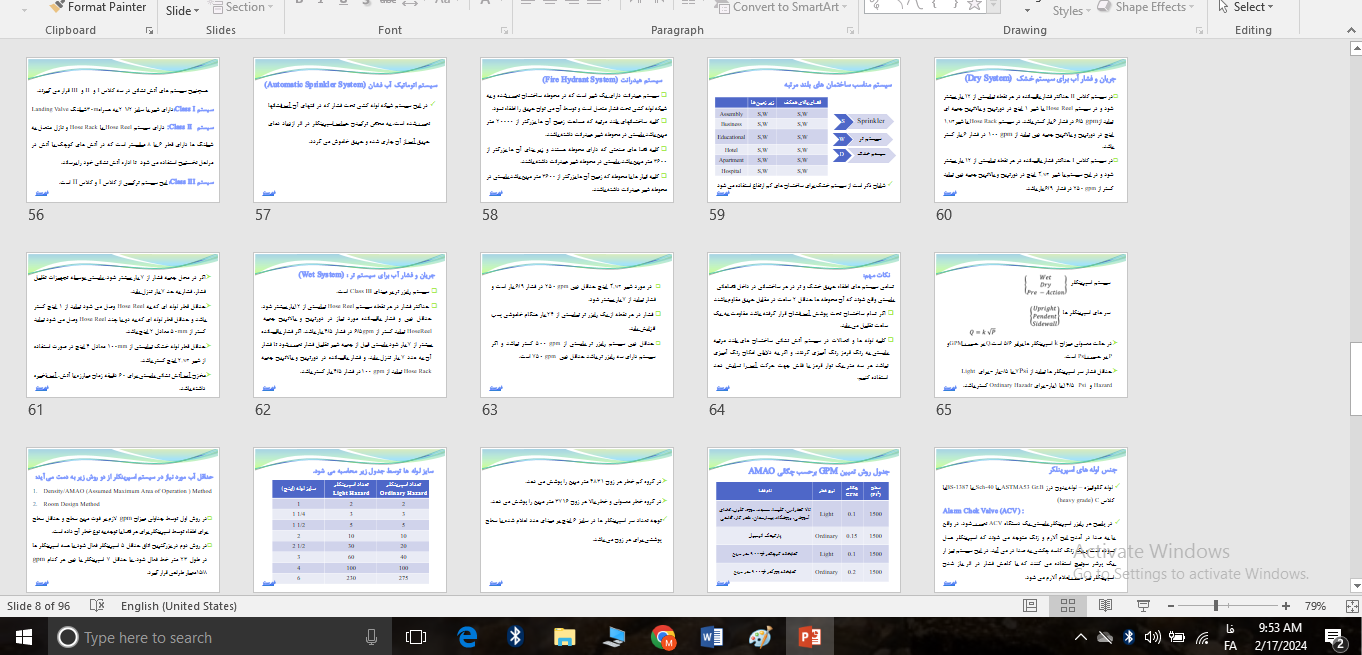Click the Slide 8 of 96 indicator
Screen dimensions: 1362x655
40,606
